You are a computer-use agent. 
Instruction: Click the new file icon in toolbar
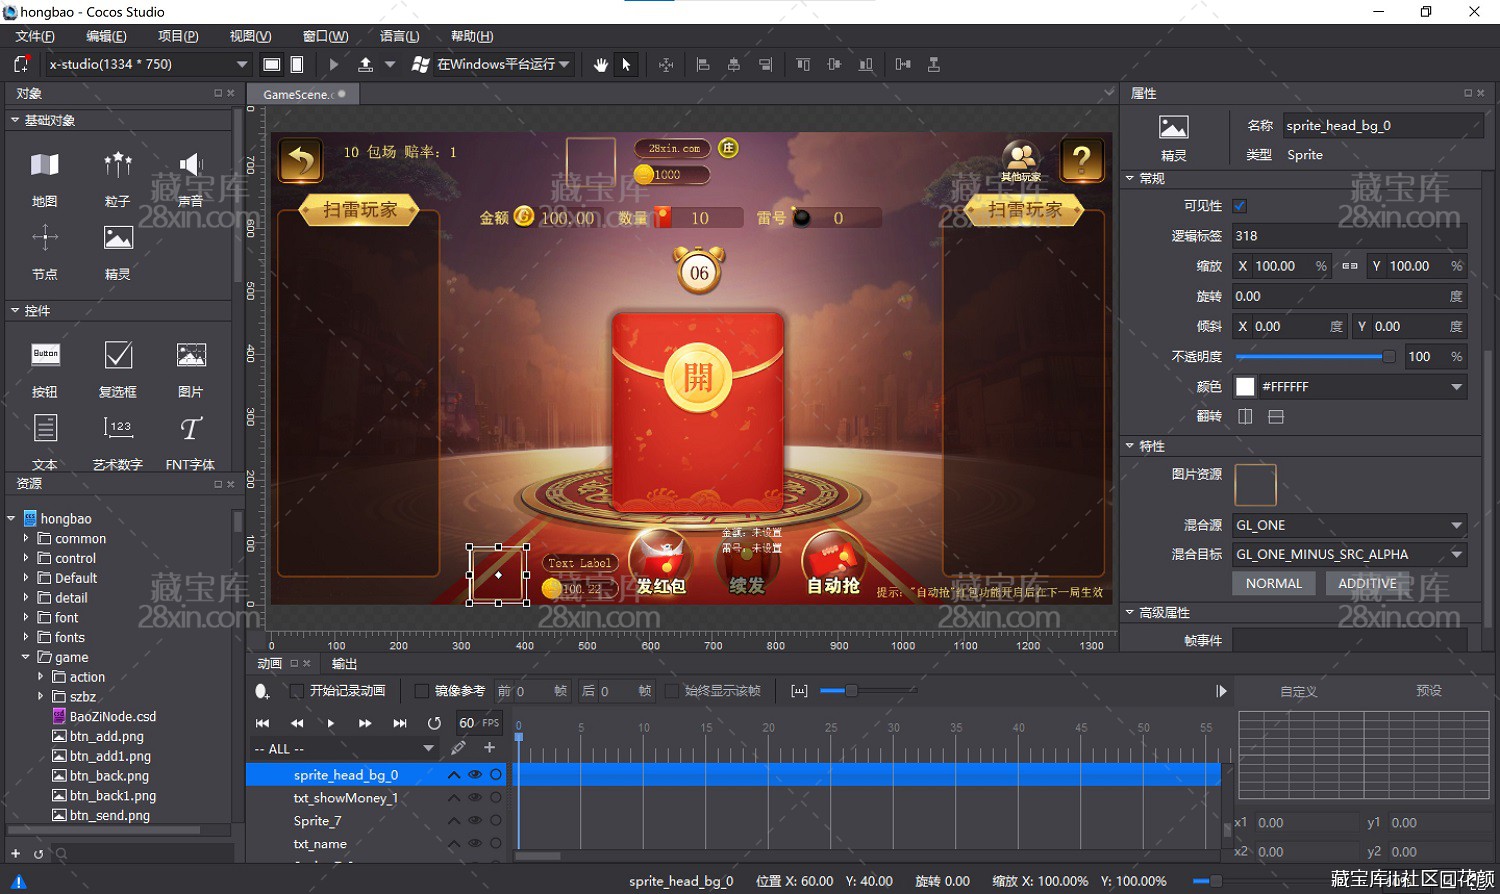pos(21,64)
